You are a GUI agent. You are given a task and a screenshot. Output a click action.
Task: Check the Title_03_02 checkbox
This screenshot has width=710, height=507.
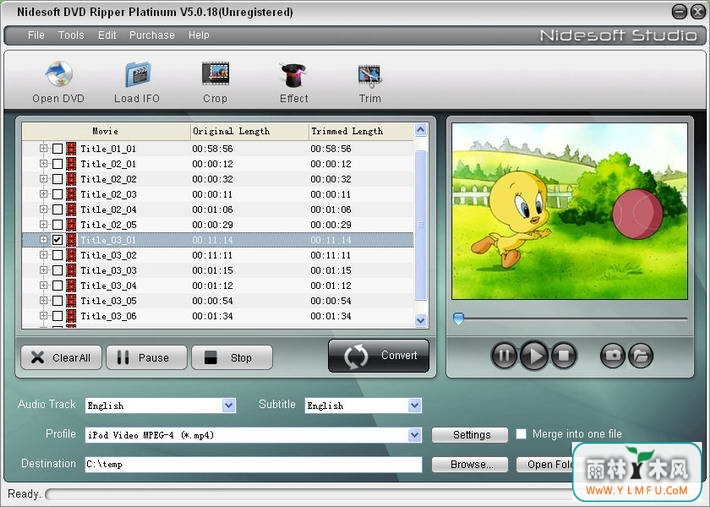(x=58, y=255)
